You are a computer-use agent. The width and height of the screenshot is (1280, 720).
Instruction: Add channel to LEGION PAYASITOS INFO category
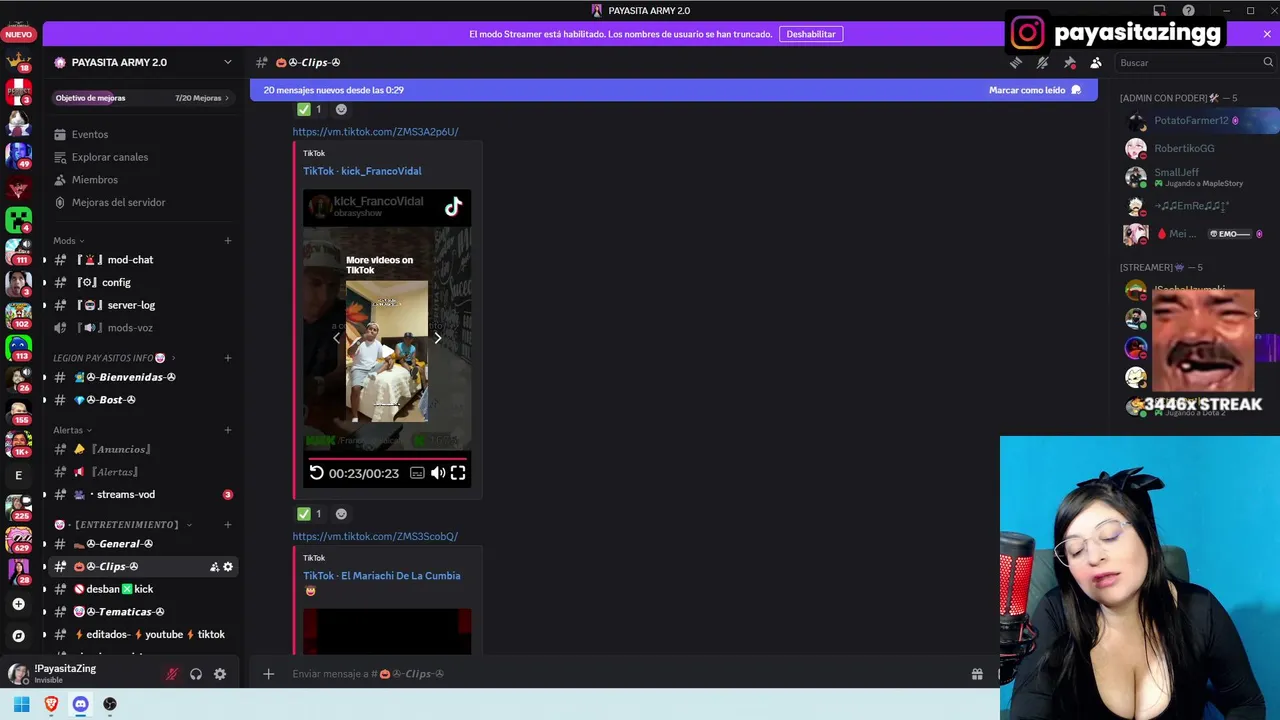228,358
